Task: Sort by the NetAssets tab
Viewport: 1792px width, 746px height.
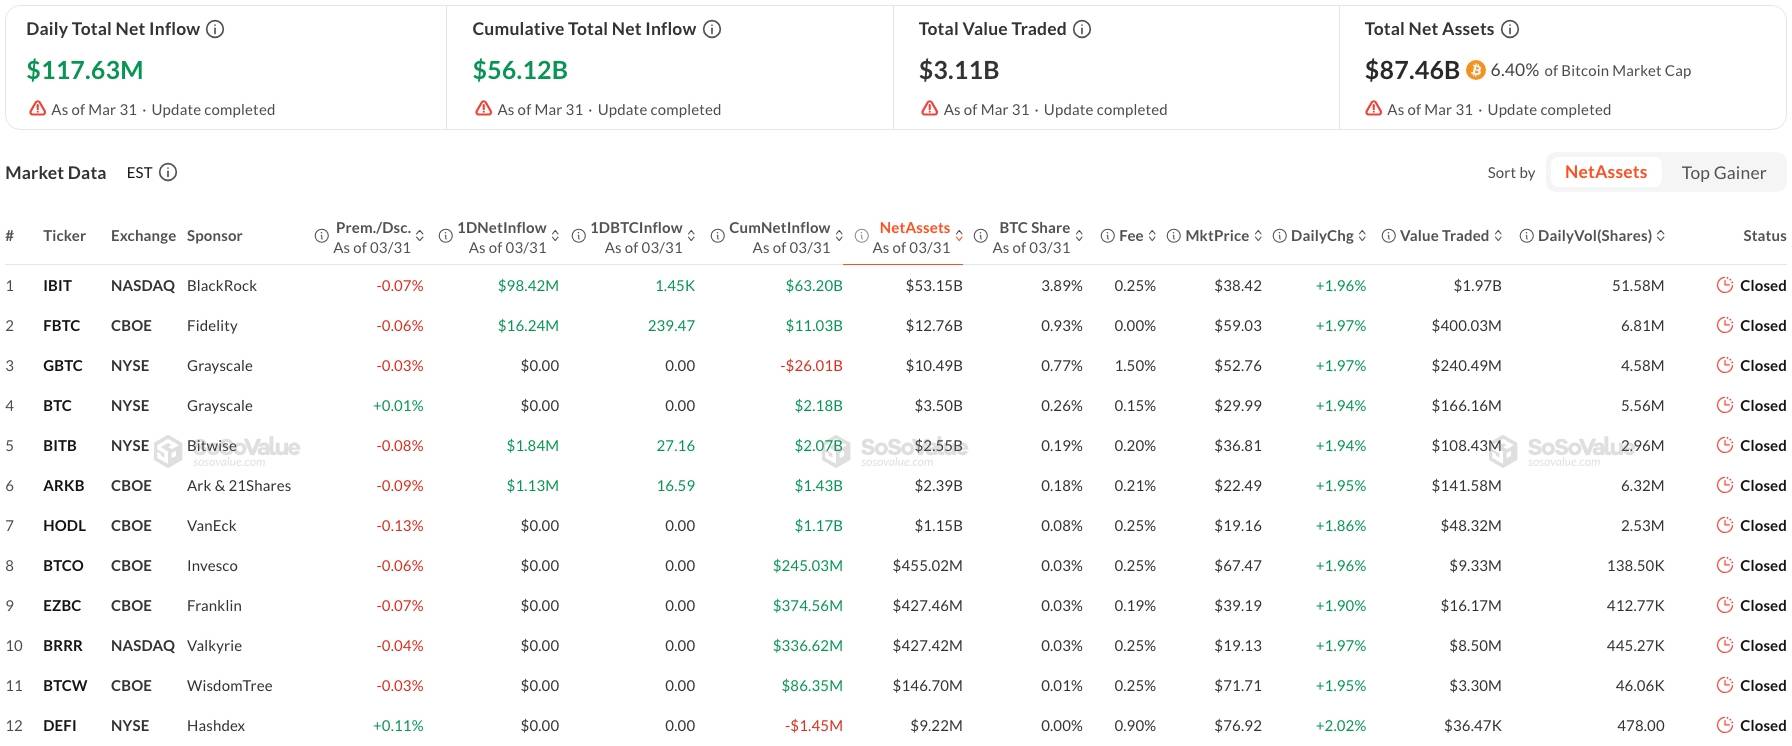Action: coord(1605,172)
